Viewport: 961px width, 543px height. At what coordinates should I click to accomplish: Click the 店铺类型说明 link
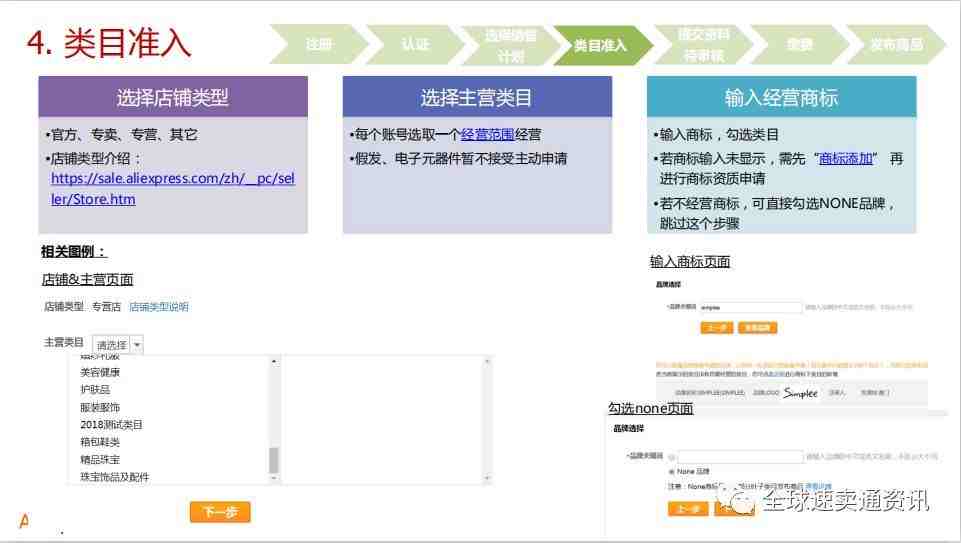pos(159,306)
